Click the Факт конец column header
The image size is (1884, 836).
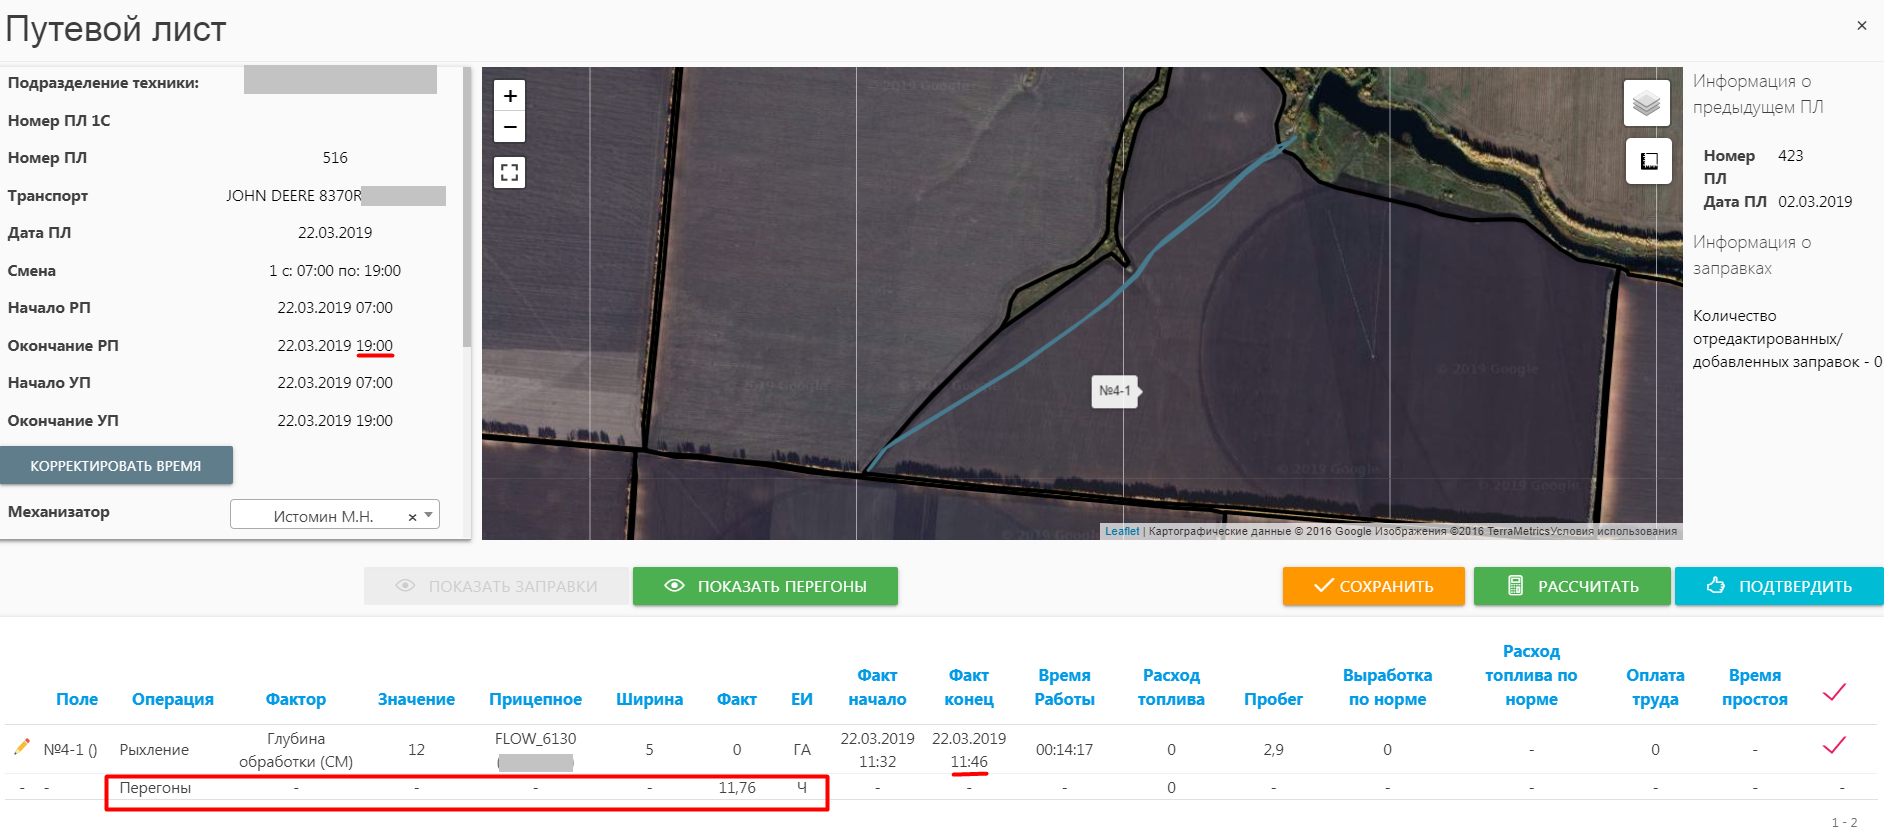pos(969,687)
